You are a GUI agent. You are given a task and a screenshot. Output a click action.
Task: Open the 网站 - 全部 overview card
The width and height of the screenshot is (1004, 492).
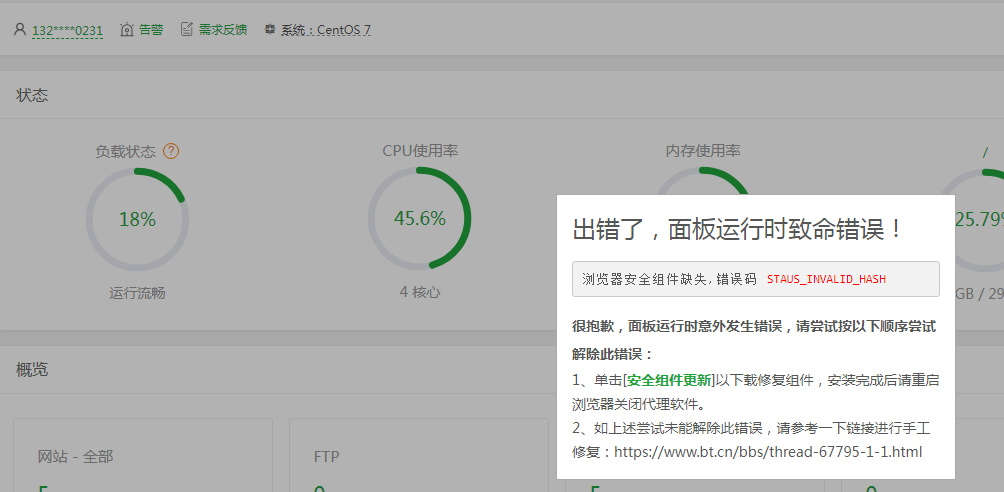(x=143, y=455)
